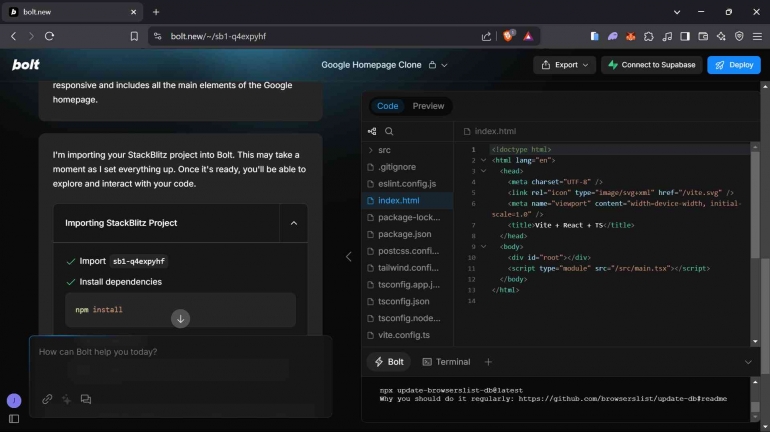Click the user avatar icon
Viewport: 770px width, 432px height.
tap(14, 401)
